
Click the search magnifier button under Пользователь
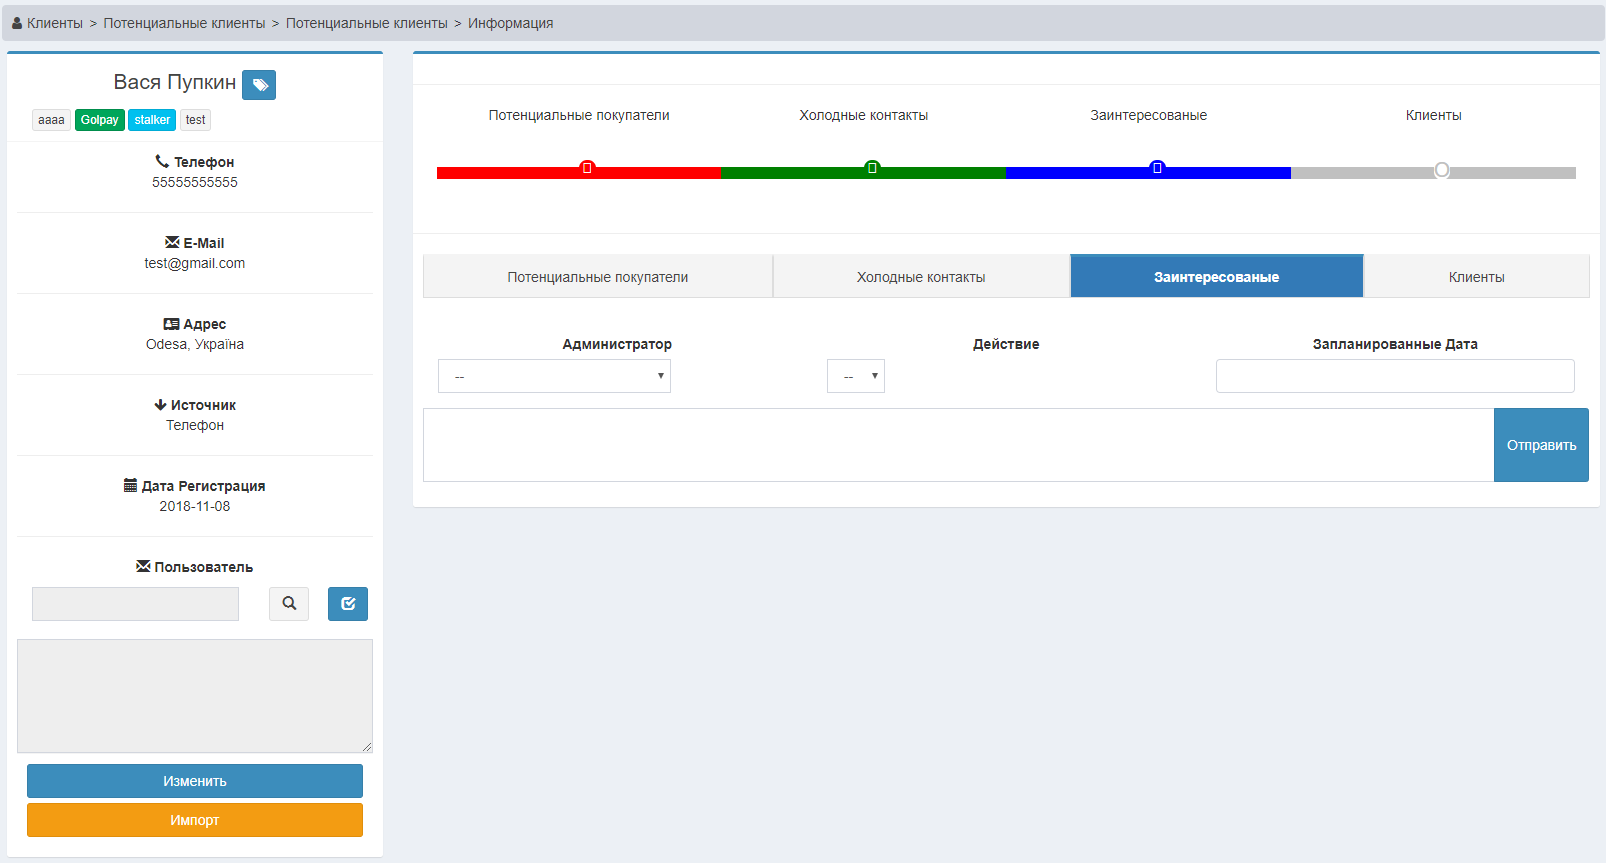(289, 604)
